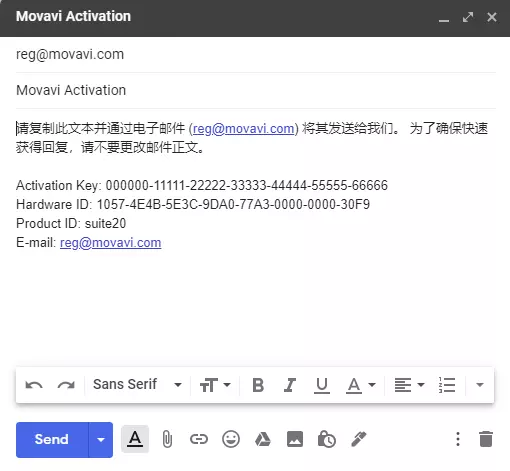Viewport: 510px width, 471px height.
Task: Toggle formatting options bar with the A button
Action: click(x=135, y=439)
